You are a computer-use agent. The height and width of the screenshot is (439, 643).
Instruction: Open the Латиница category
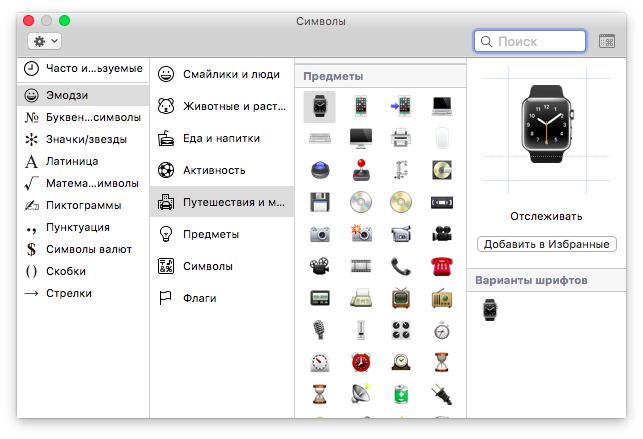pyautogui.click(x=83, y=161)
